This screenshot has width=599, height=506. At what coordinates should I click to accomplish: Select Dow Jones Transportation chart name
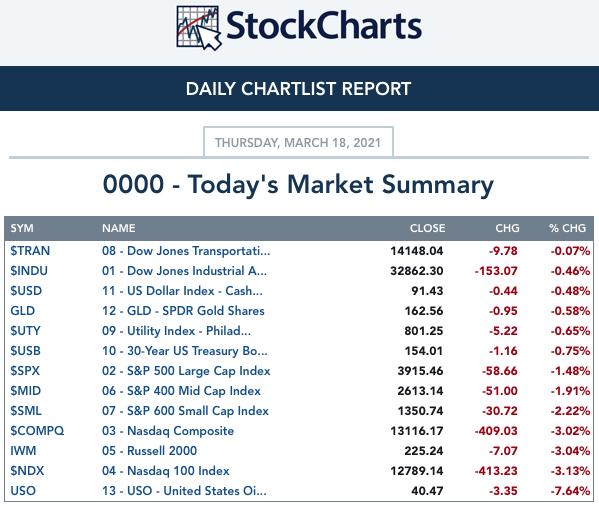click(186, 251)
